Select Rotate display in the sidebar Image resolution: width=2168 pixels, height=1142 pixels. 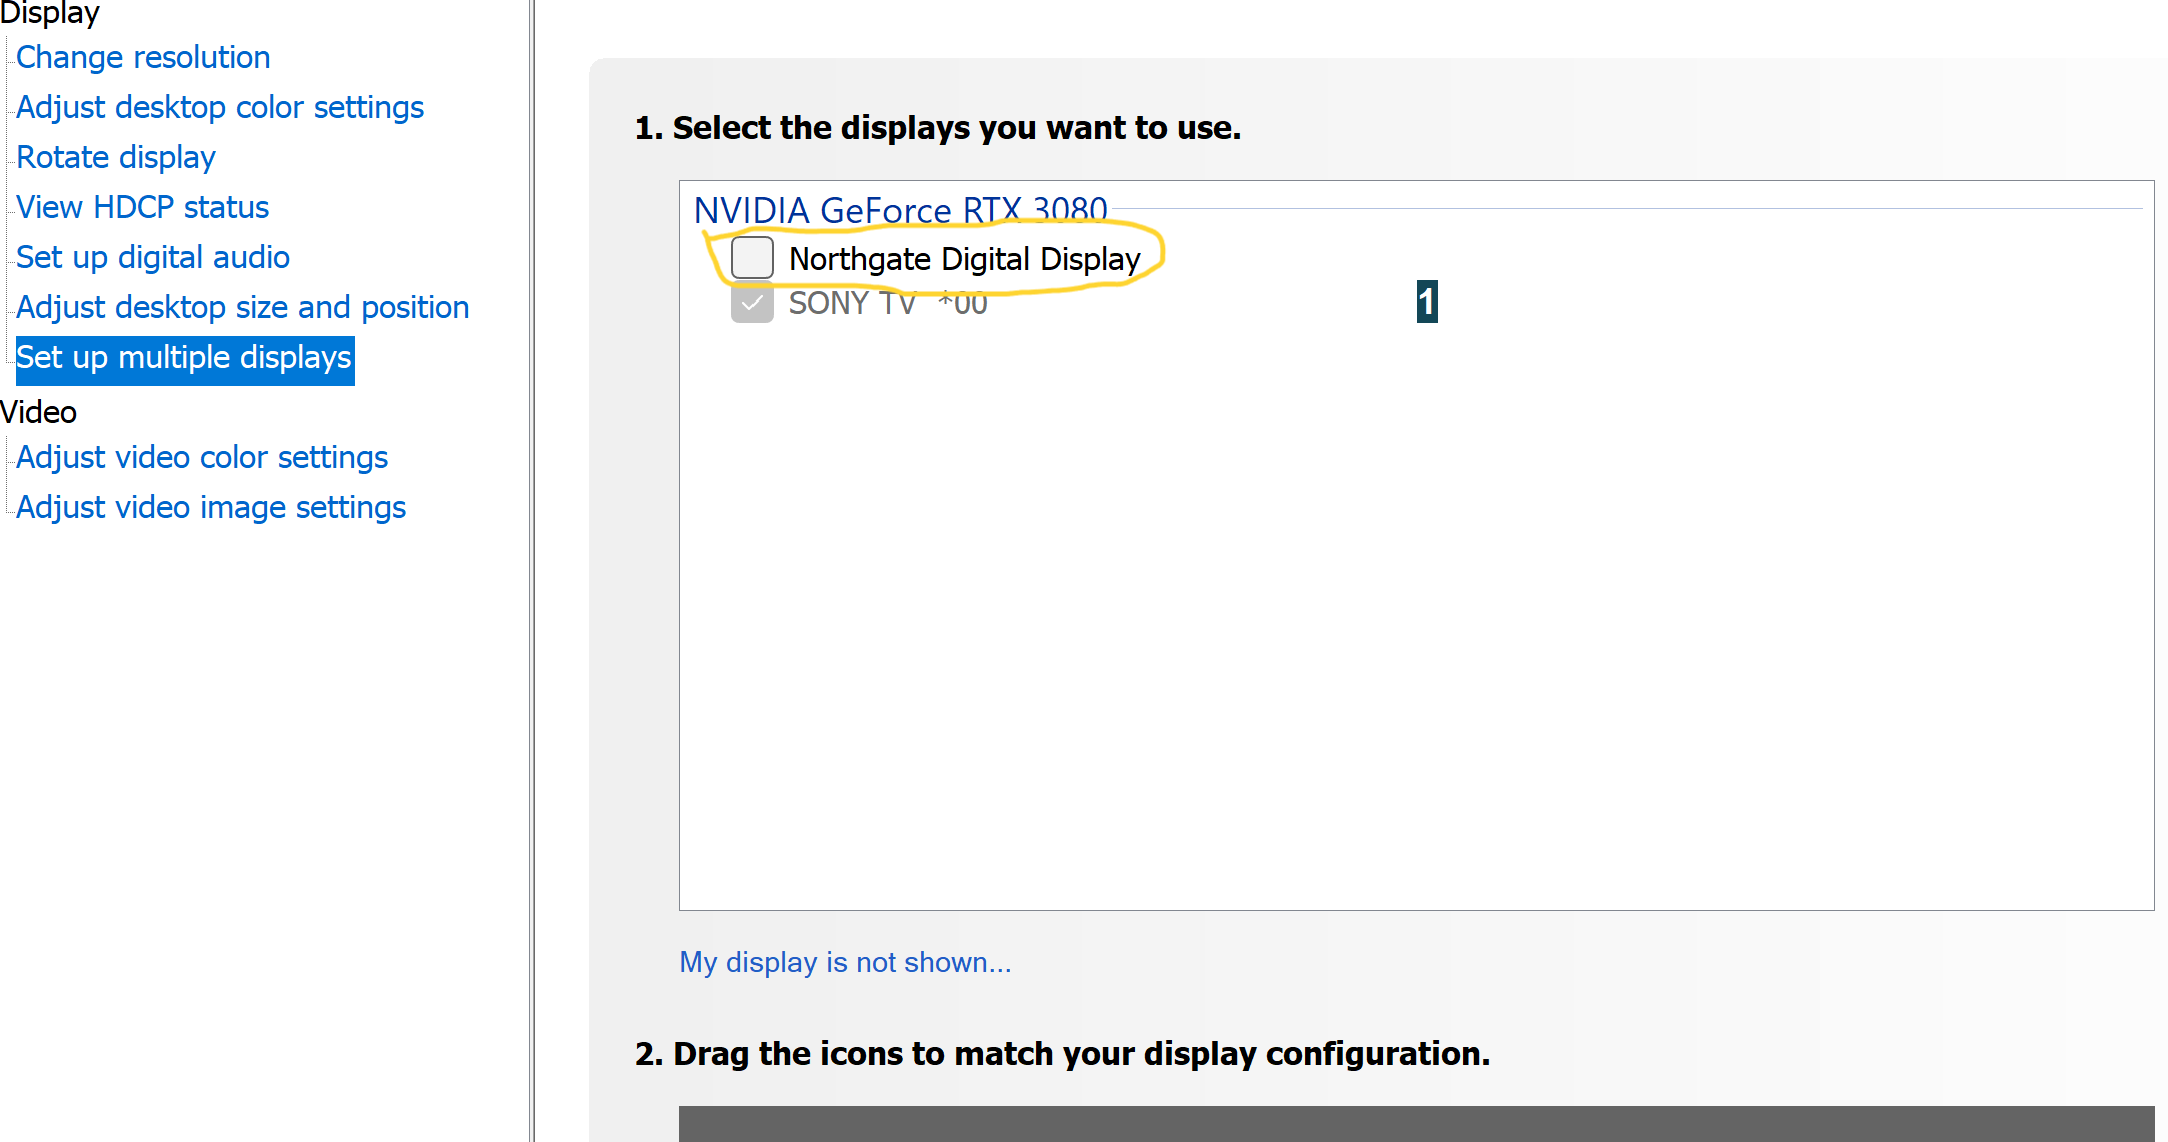click(x=116, y=157)
